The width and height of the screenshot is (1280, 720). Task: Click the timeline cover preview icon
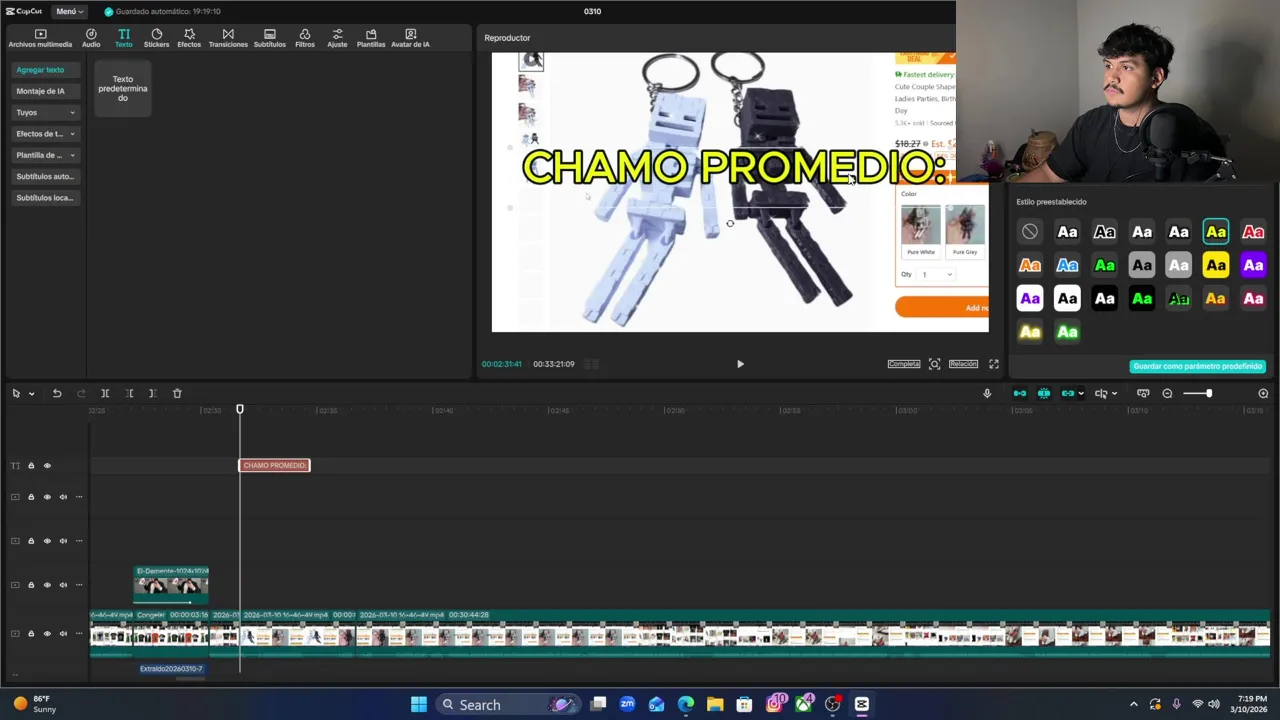coord(1143,393)
